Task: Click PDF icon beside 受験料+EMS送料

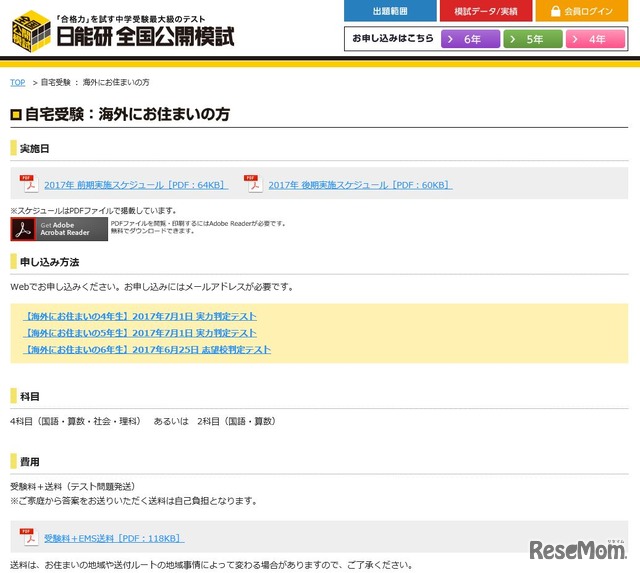Action: point(29,537)
